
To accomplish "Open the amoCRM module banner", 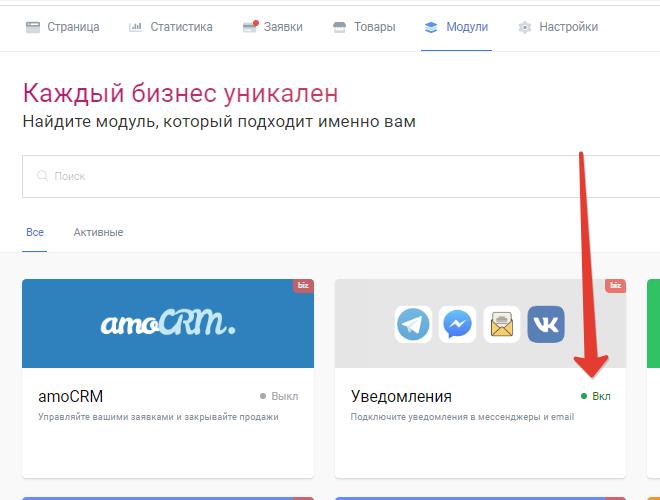I will click(x=168, y=324).
